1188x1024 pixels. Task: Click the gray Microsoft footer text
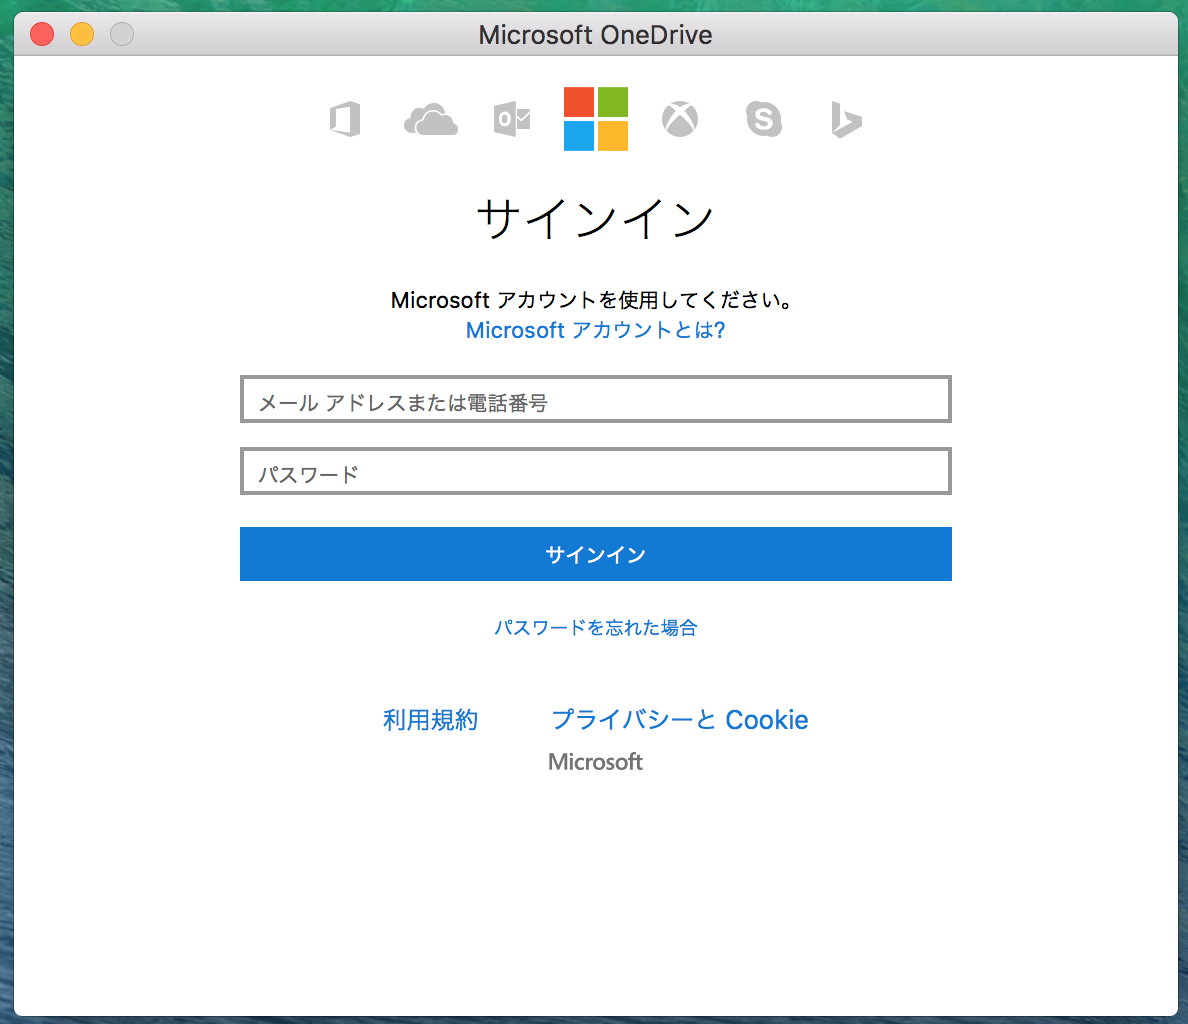(x=596, y=761)
